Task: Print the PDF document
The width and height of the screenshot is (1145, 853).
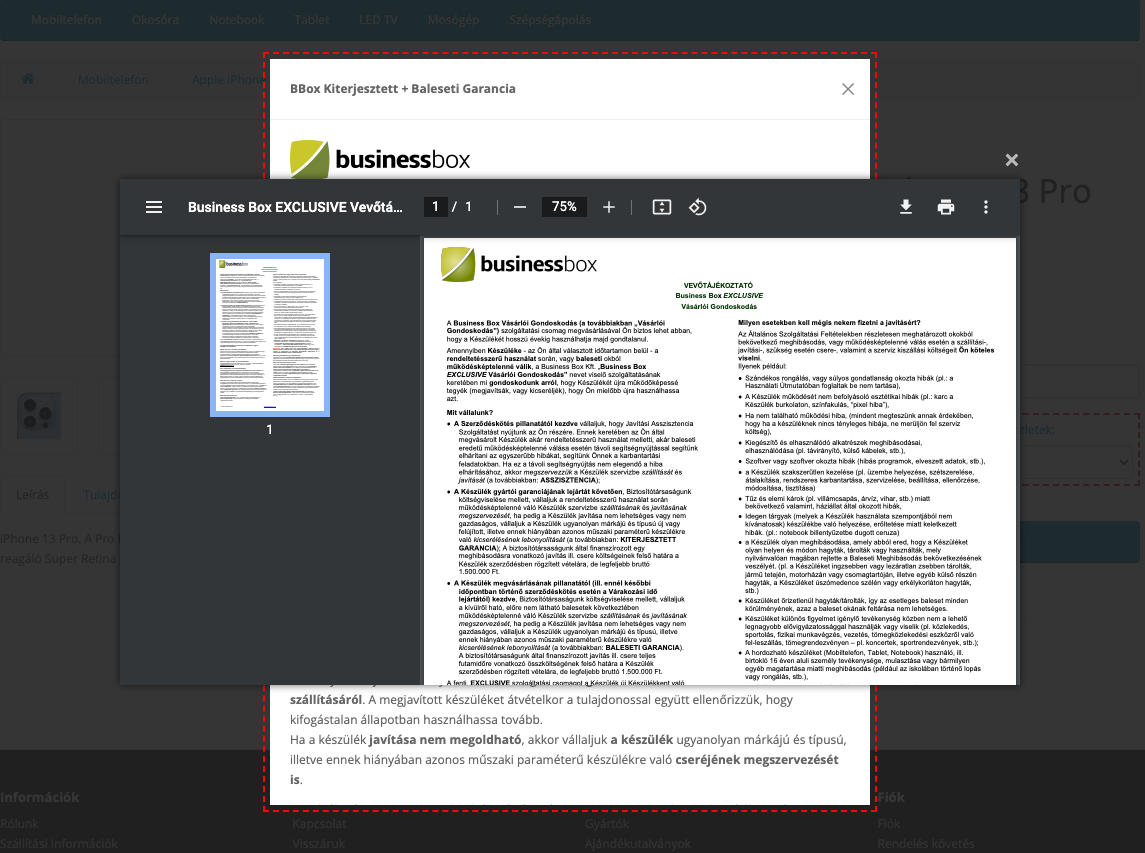Action: coord(946,207)
